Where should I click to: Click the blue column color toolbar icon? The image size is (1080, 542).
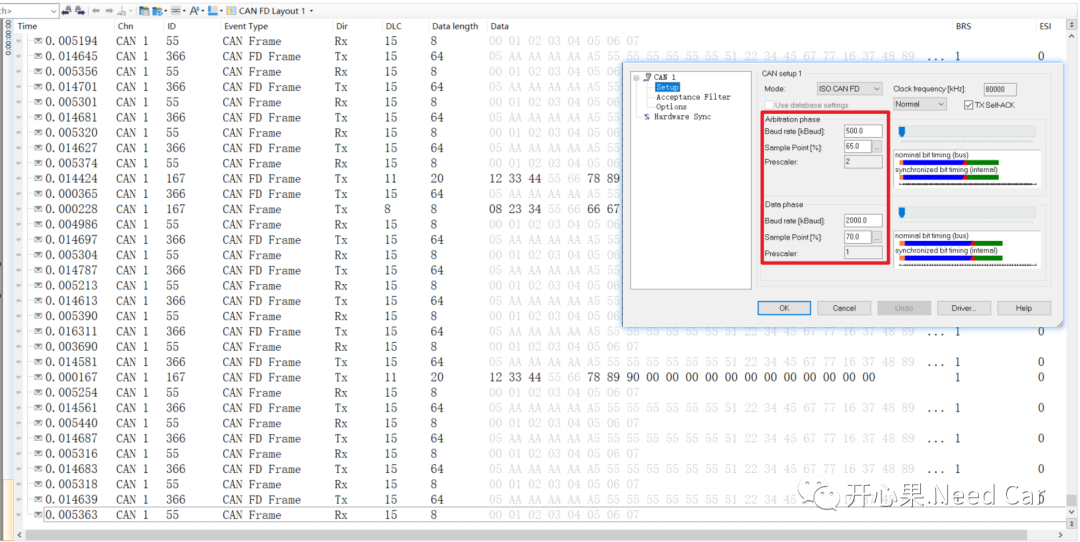click(x=213, y=10)
